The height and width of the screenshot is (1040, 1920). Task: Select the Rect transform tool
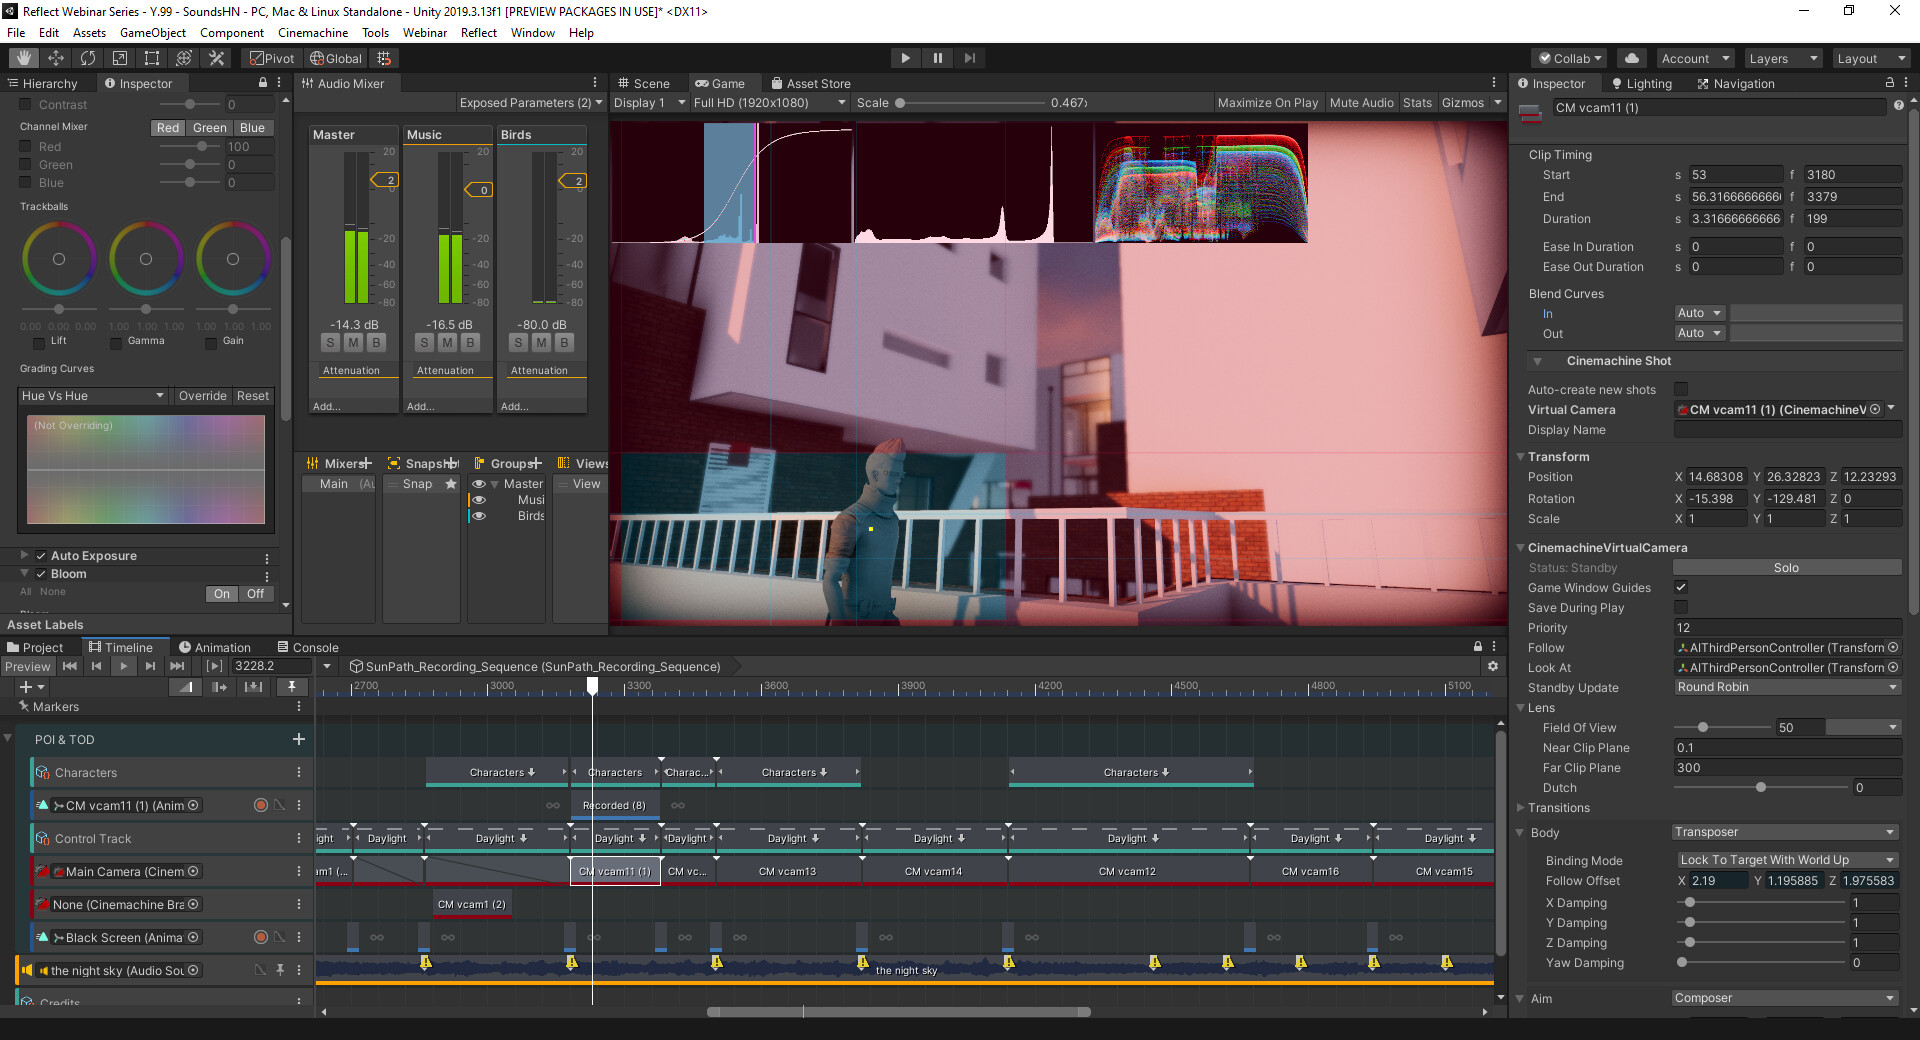point(152,58)
